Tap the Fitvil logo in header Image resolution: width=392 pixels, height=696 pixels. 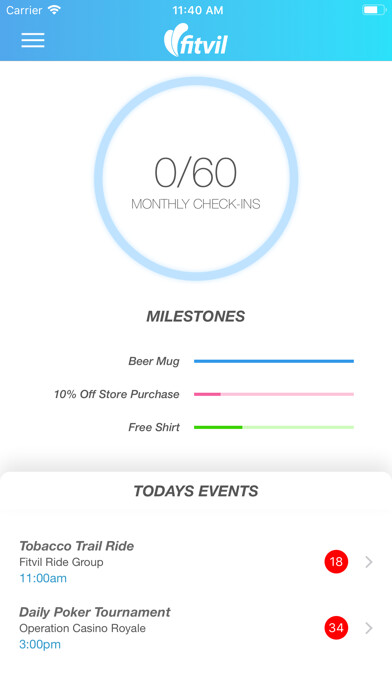point(196,40)
